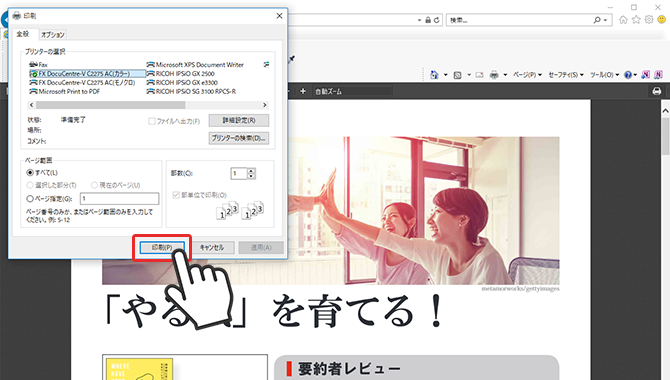Click the printer list horizontal scrollbar thumb
The image size is (670, 380).
(110, 105)
